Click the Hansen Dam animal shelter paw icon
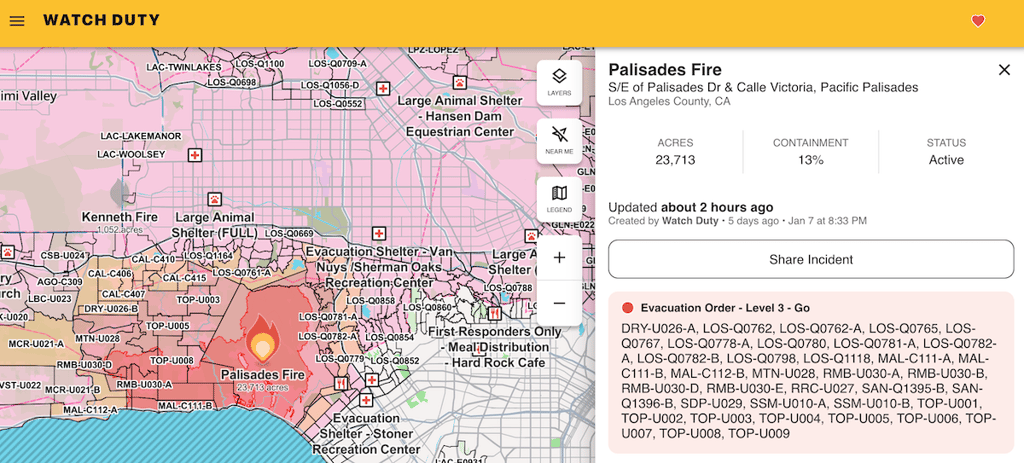1024x463 pixels. [x=460, y=83]
